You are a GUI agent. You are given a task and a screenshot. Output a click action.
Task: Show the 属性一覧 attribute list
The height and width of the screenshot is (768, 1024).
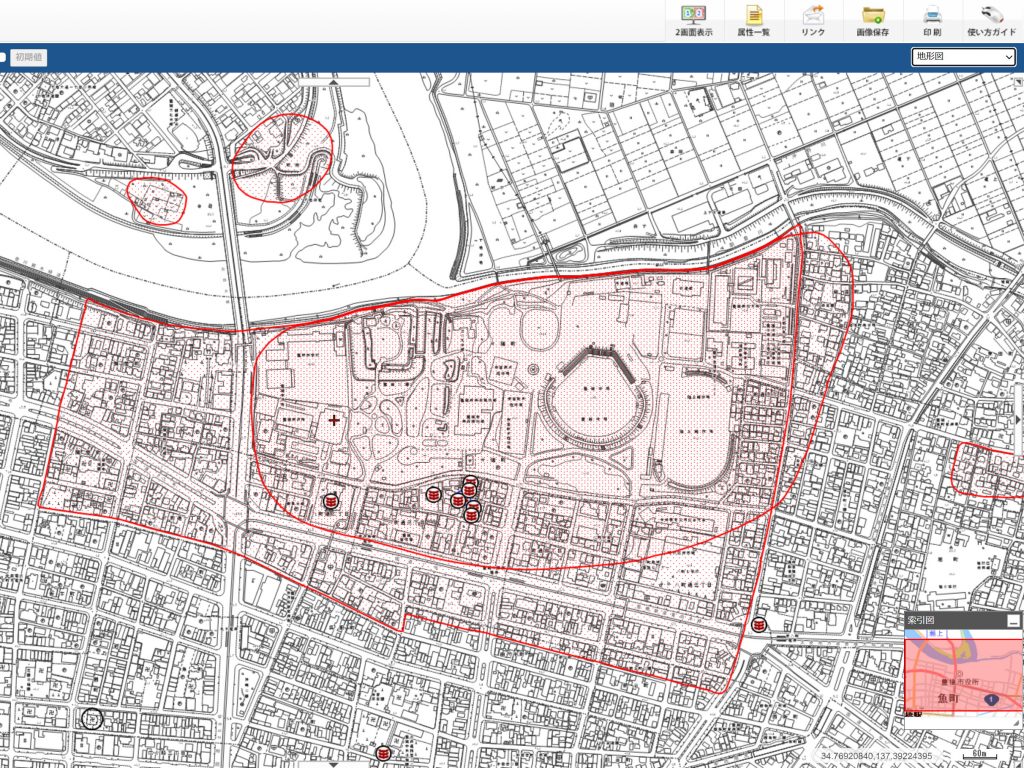click(754, 21)
